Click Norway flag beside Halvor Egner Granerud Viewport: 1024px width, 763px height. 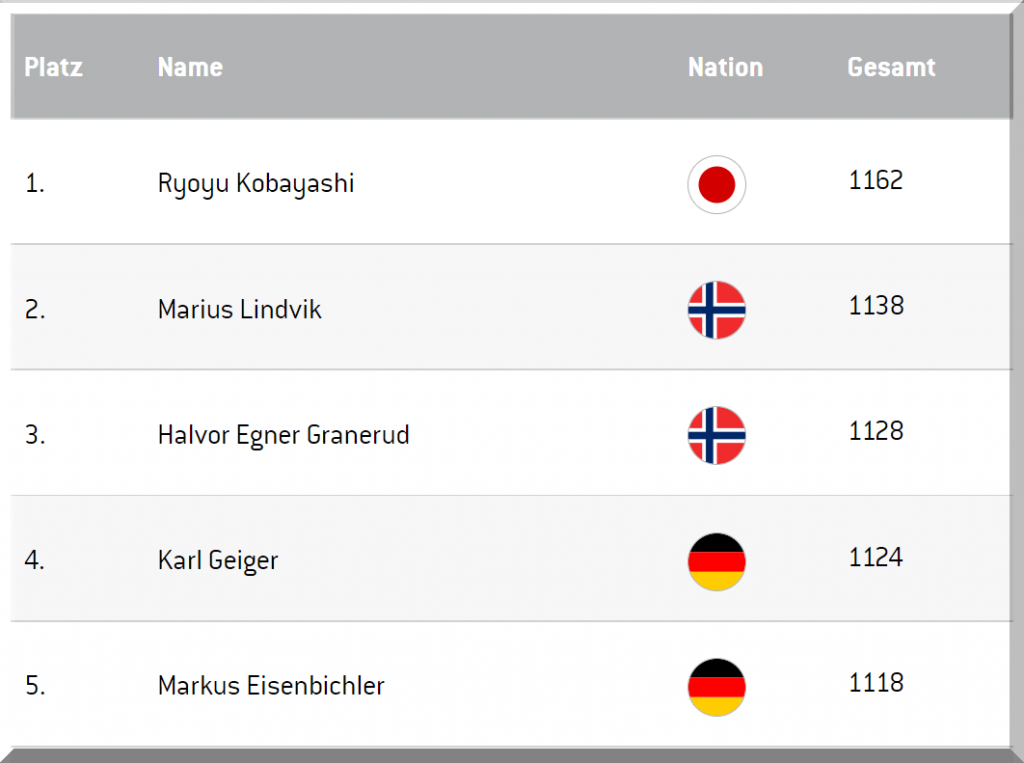click(x=716, y=436)
